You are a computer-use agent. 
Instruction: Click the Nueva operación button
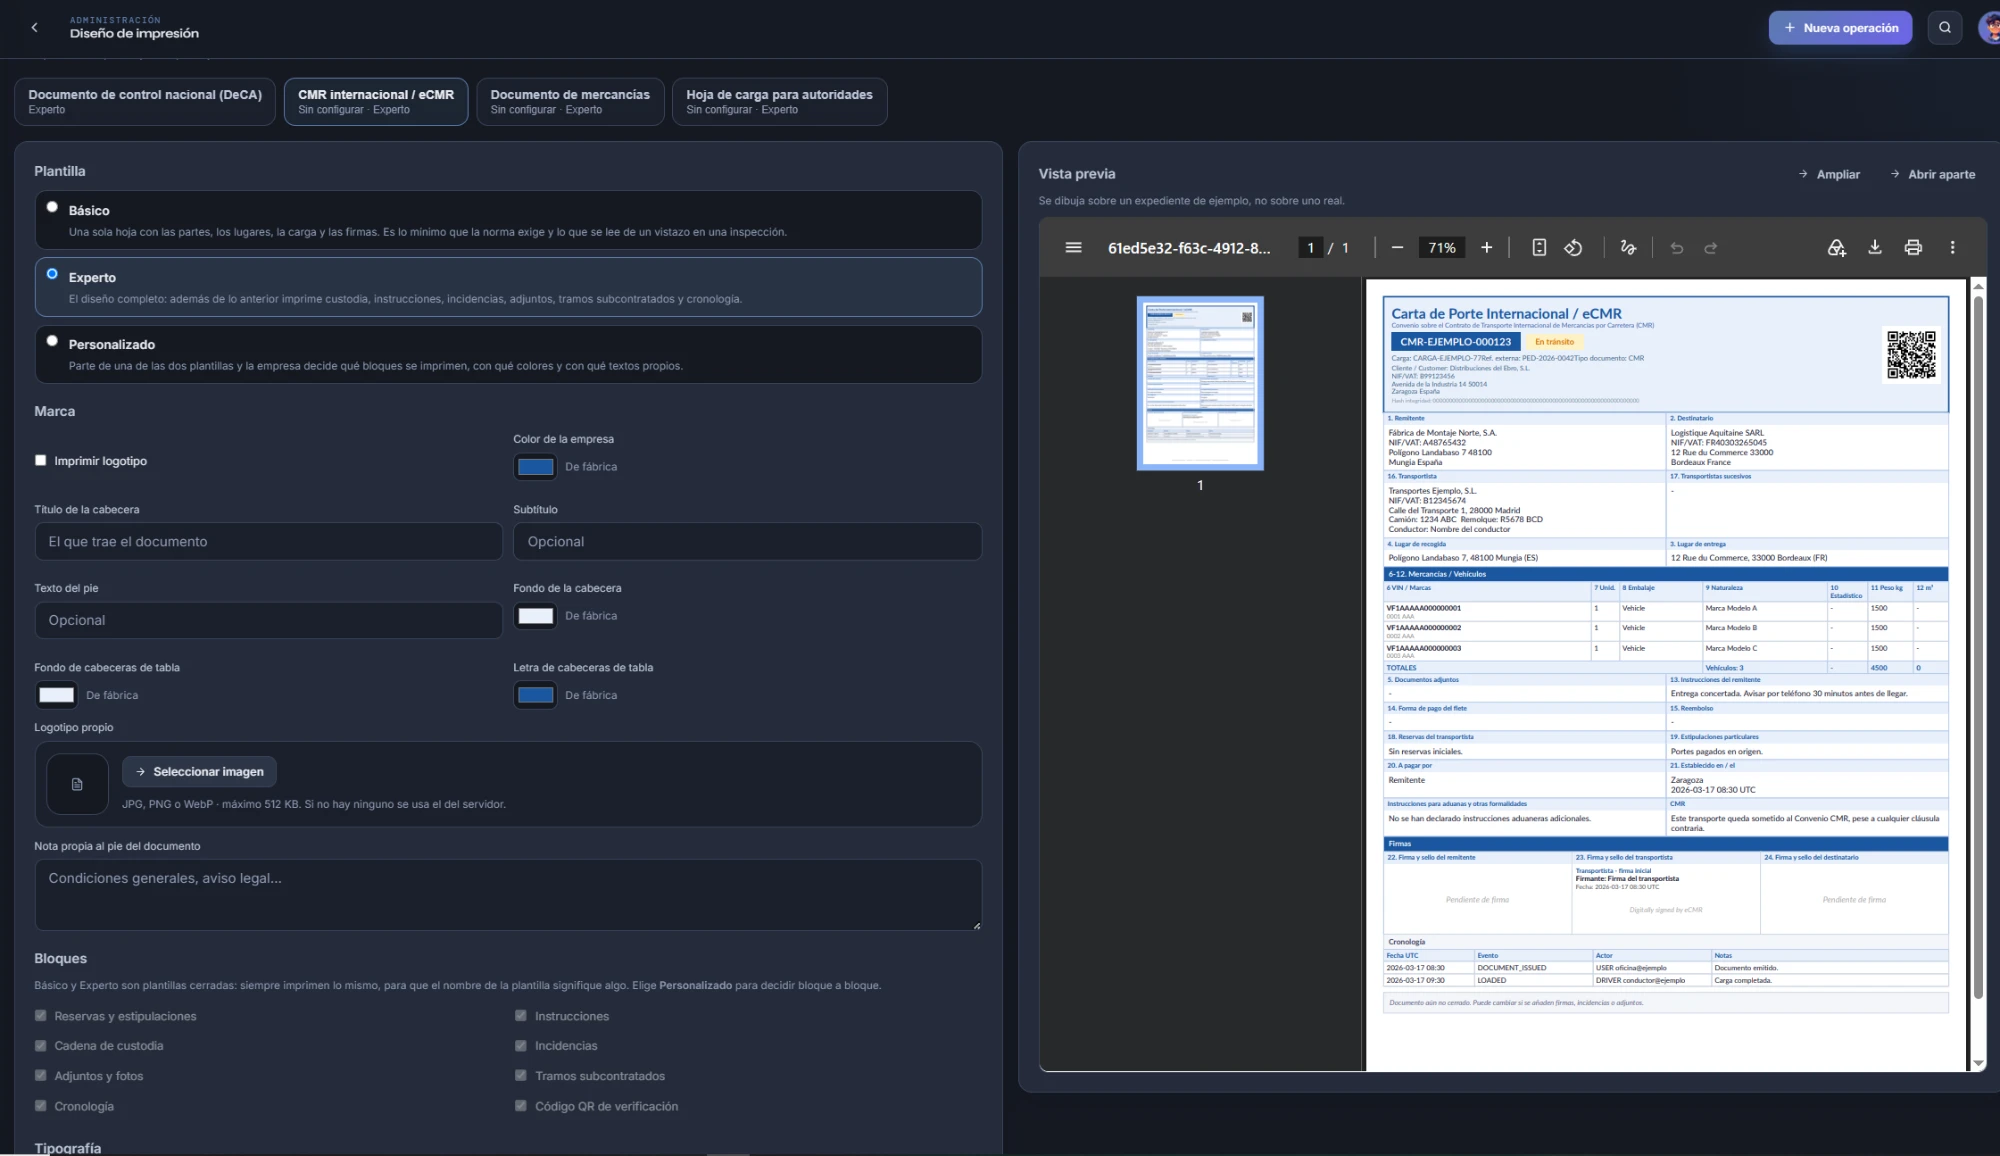pos(1840,28)
